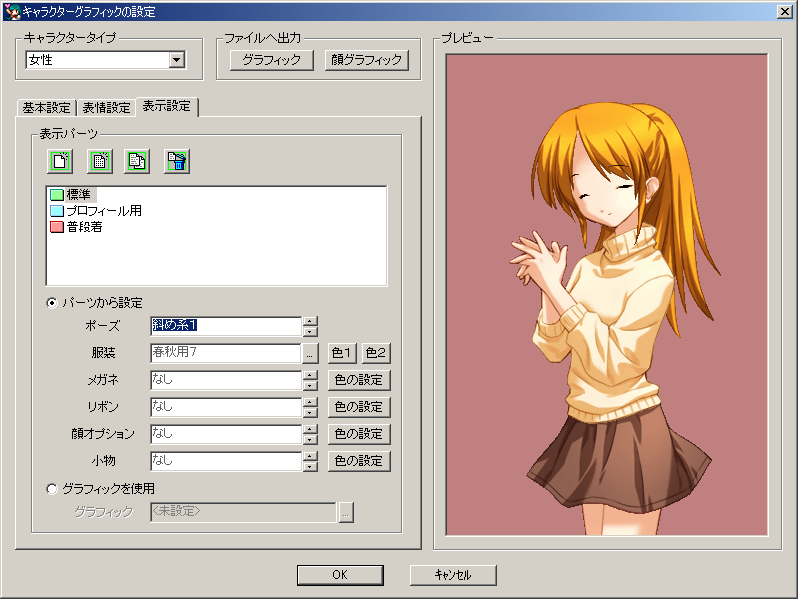Click the delete set trash-can icon
798x599 pixels.
[x=177, y=162]
